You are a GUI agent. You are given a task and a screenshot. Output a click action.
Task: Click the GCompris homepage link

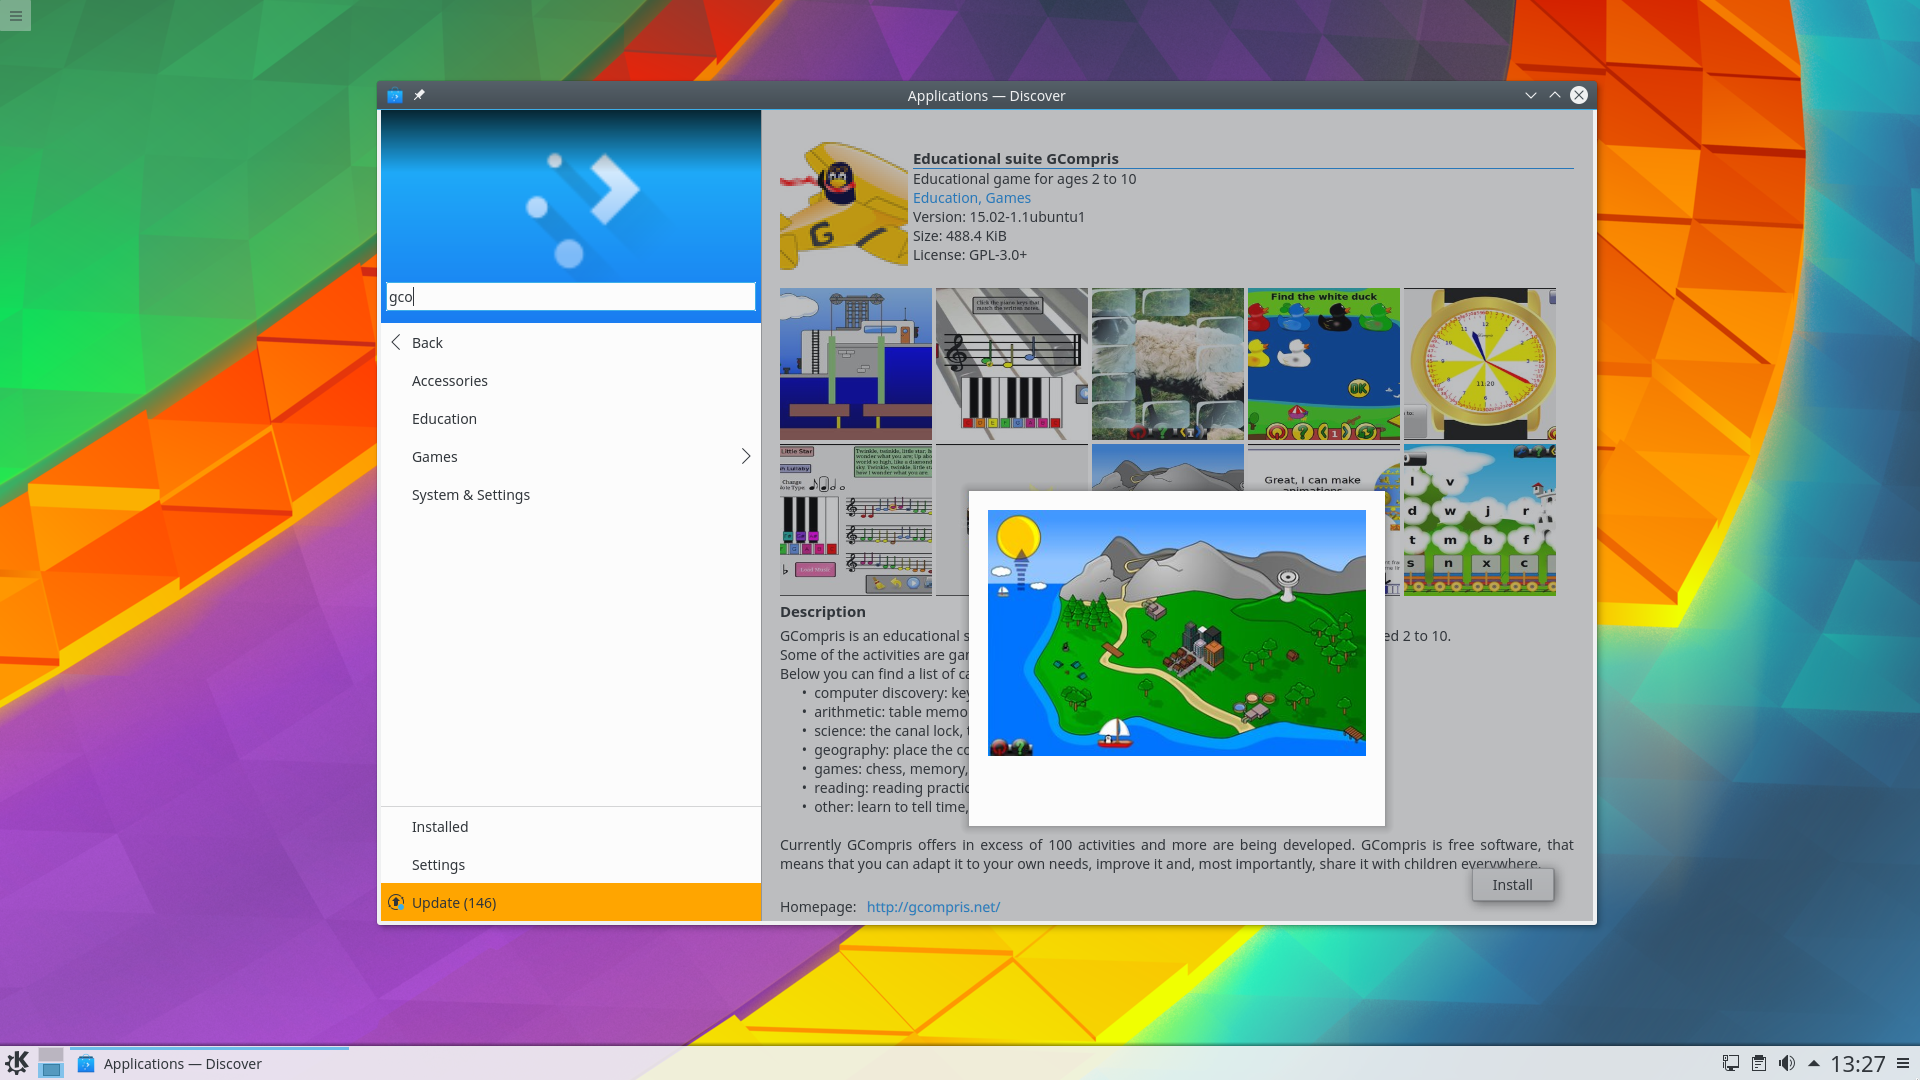[932, 906]
